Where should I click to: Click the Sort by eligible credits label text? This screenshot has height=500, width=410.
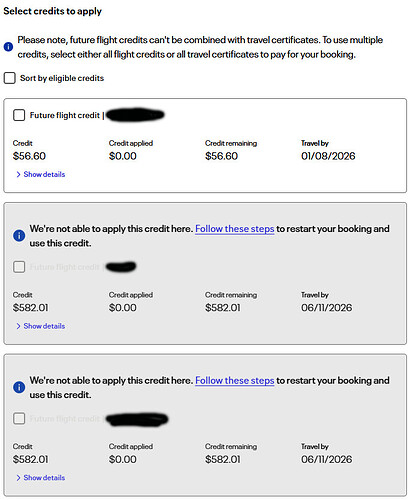tap(62, 78)
